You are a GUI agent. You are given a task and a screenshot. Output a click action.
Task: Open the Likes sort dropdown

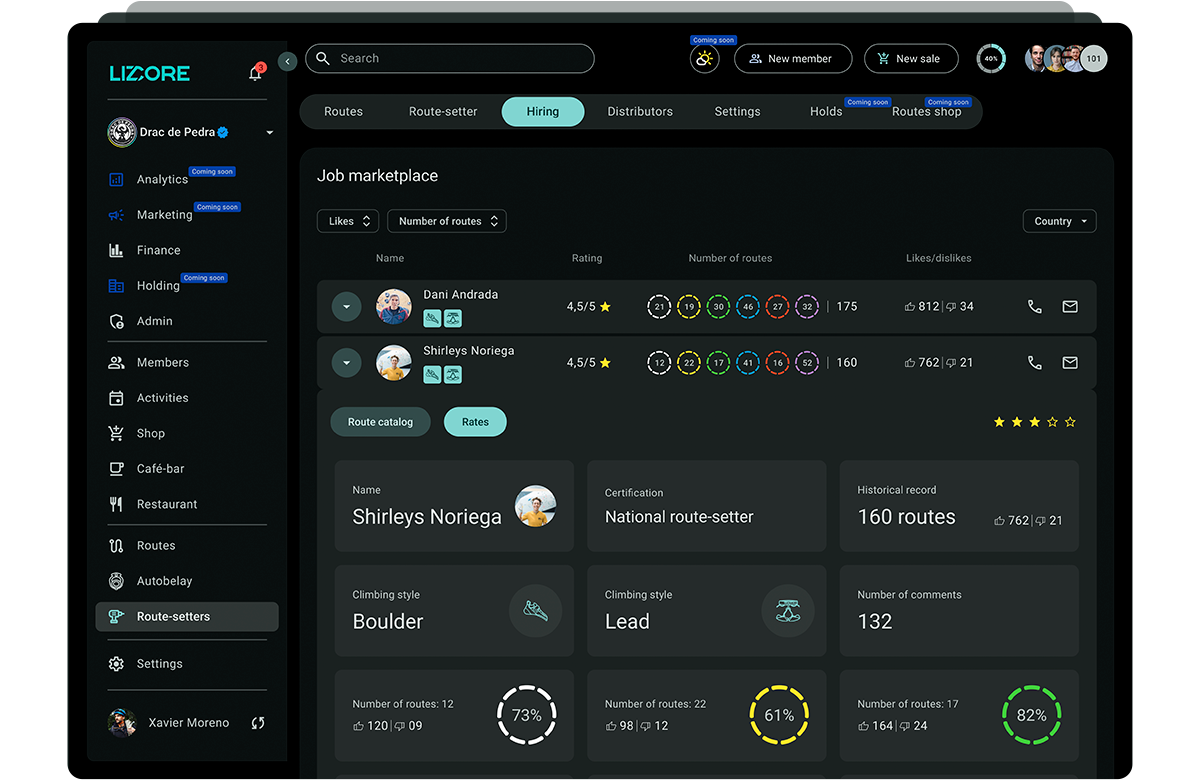(347, 221)
